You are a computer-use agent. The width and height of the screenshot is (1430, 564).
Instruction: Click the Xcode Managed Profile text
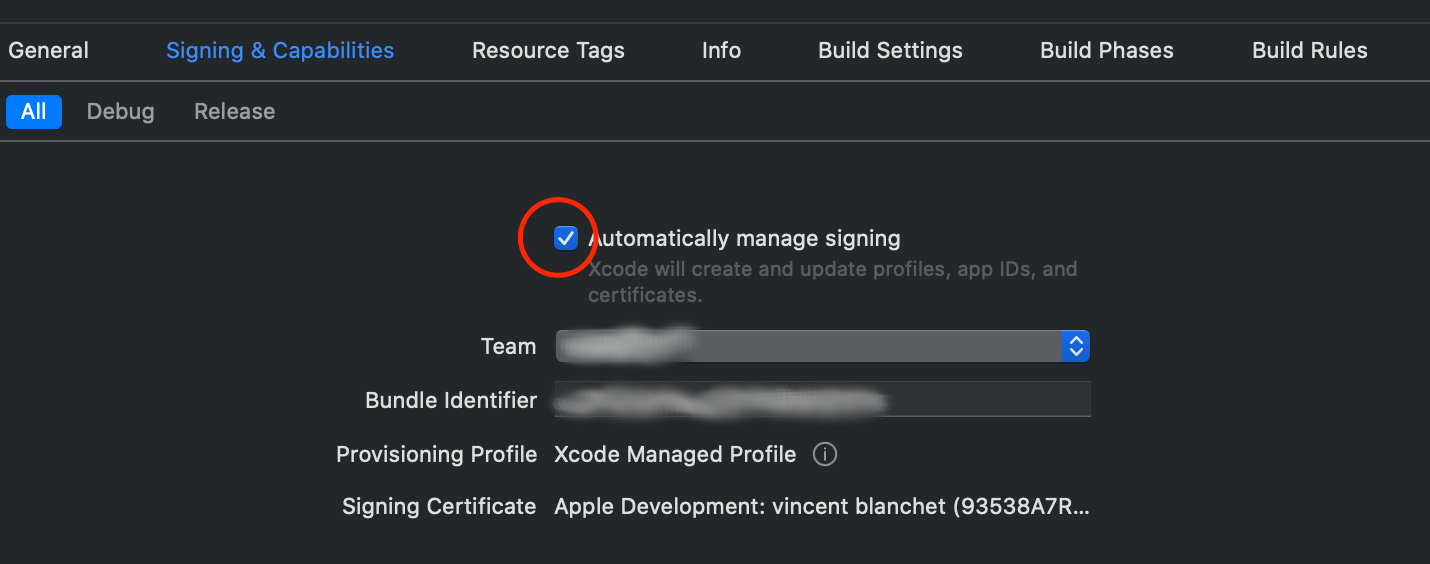pos(675,455)
